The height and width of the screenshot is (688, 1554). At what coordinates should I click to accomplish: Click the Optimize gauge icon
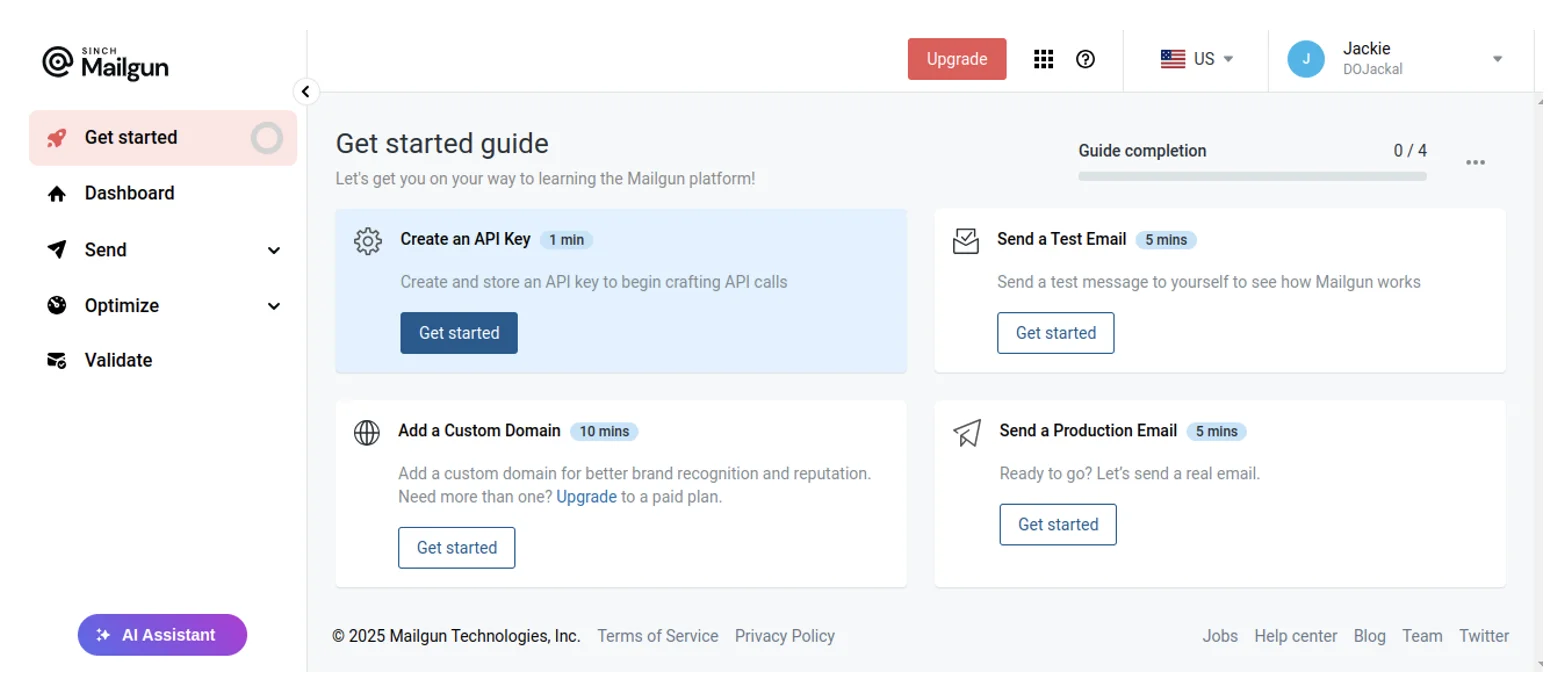[x=57, y=305]
